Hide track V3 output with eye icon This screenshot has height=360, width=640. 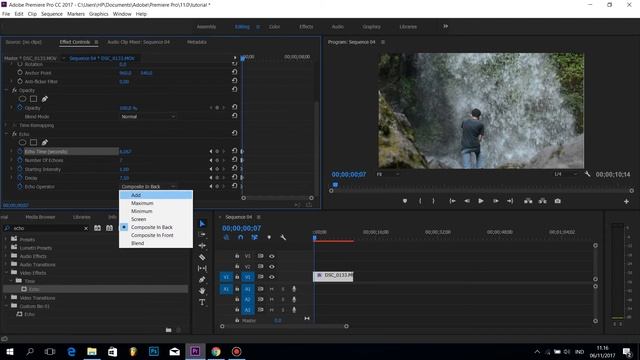271,256
